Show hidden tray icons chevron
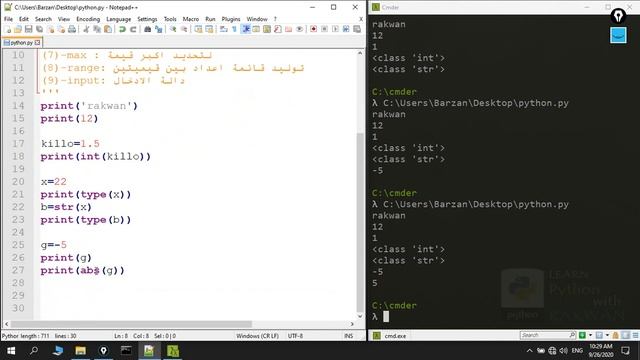The height and width of the screenshot is (360, 640). 529,351
